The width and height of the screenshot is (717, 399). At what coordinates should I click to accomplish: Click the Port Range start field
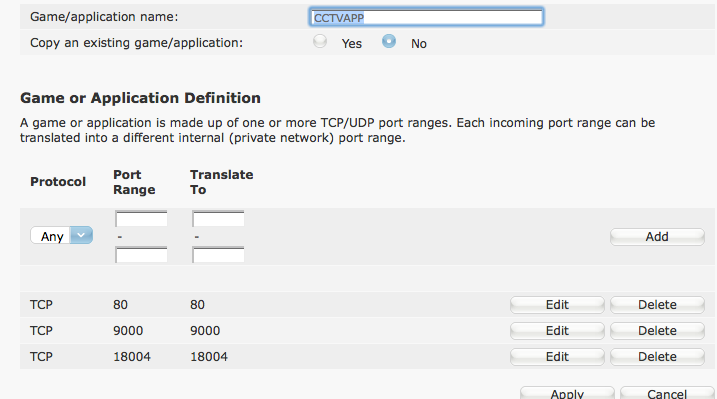coord(141,219)
